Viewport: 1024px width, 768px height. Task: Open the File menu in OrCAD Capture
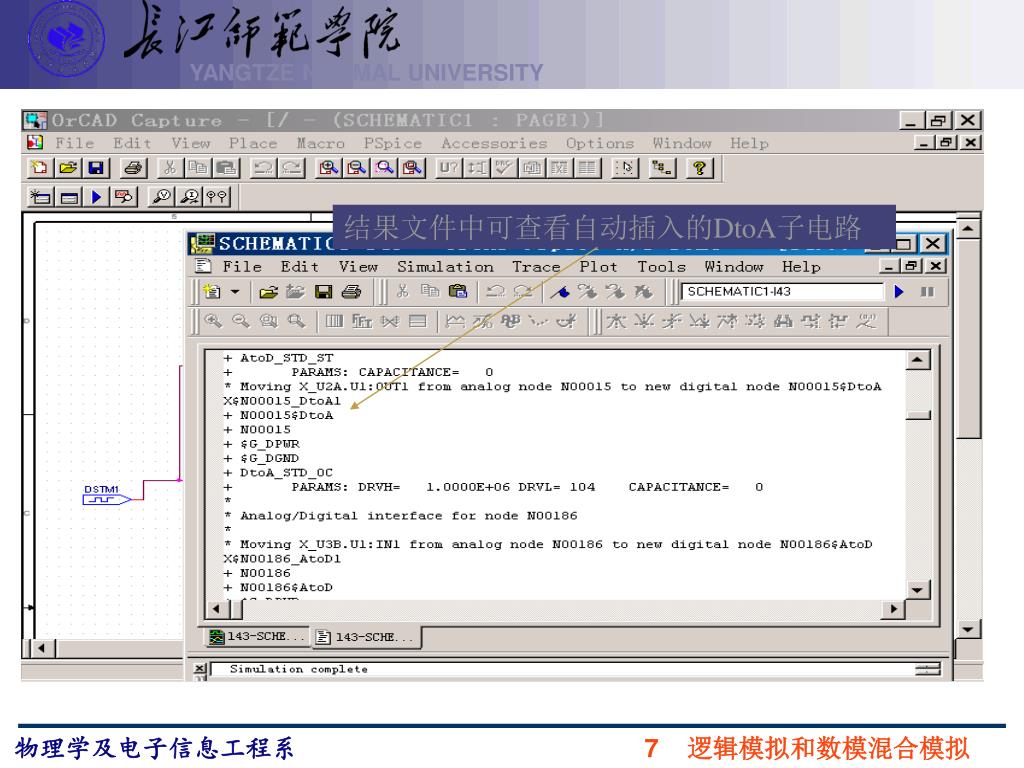pos(74,143)
